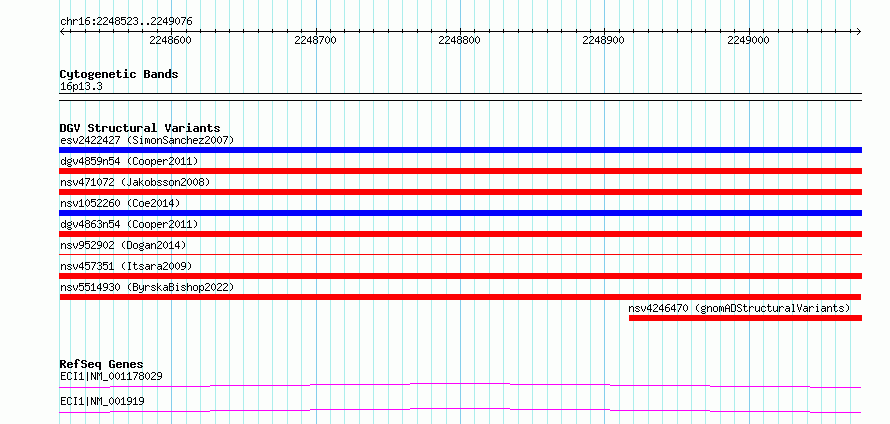Click the 2248800 ruler position
890x424 pixels.
pyautogui.click(x=460, y=40)
